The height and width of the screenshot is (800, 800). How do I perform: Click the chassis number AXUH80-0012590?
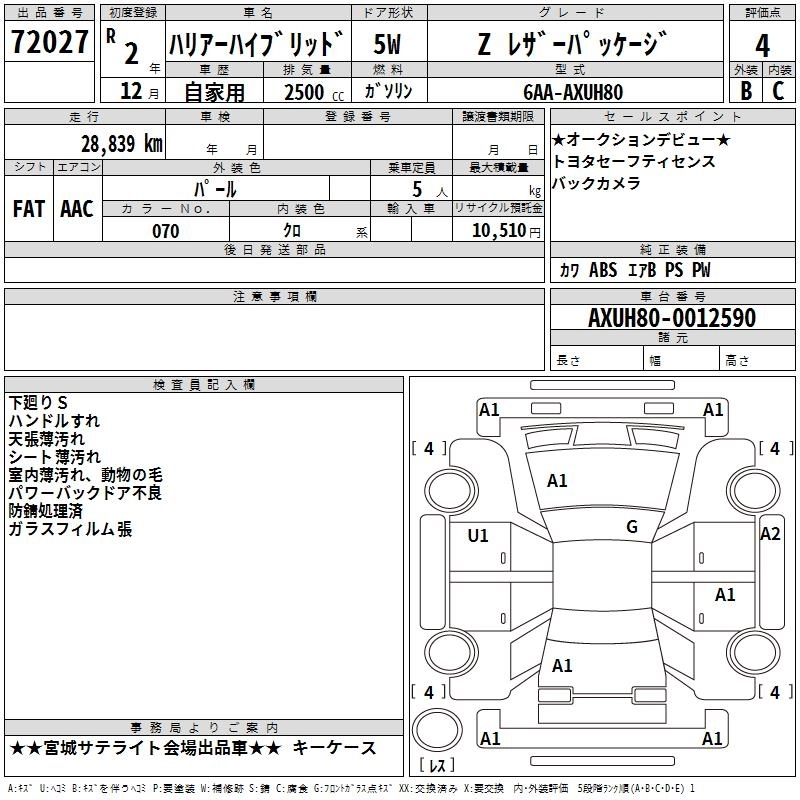pos(671,319)
